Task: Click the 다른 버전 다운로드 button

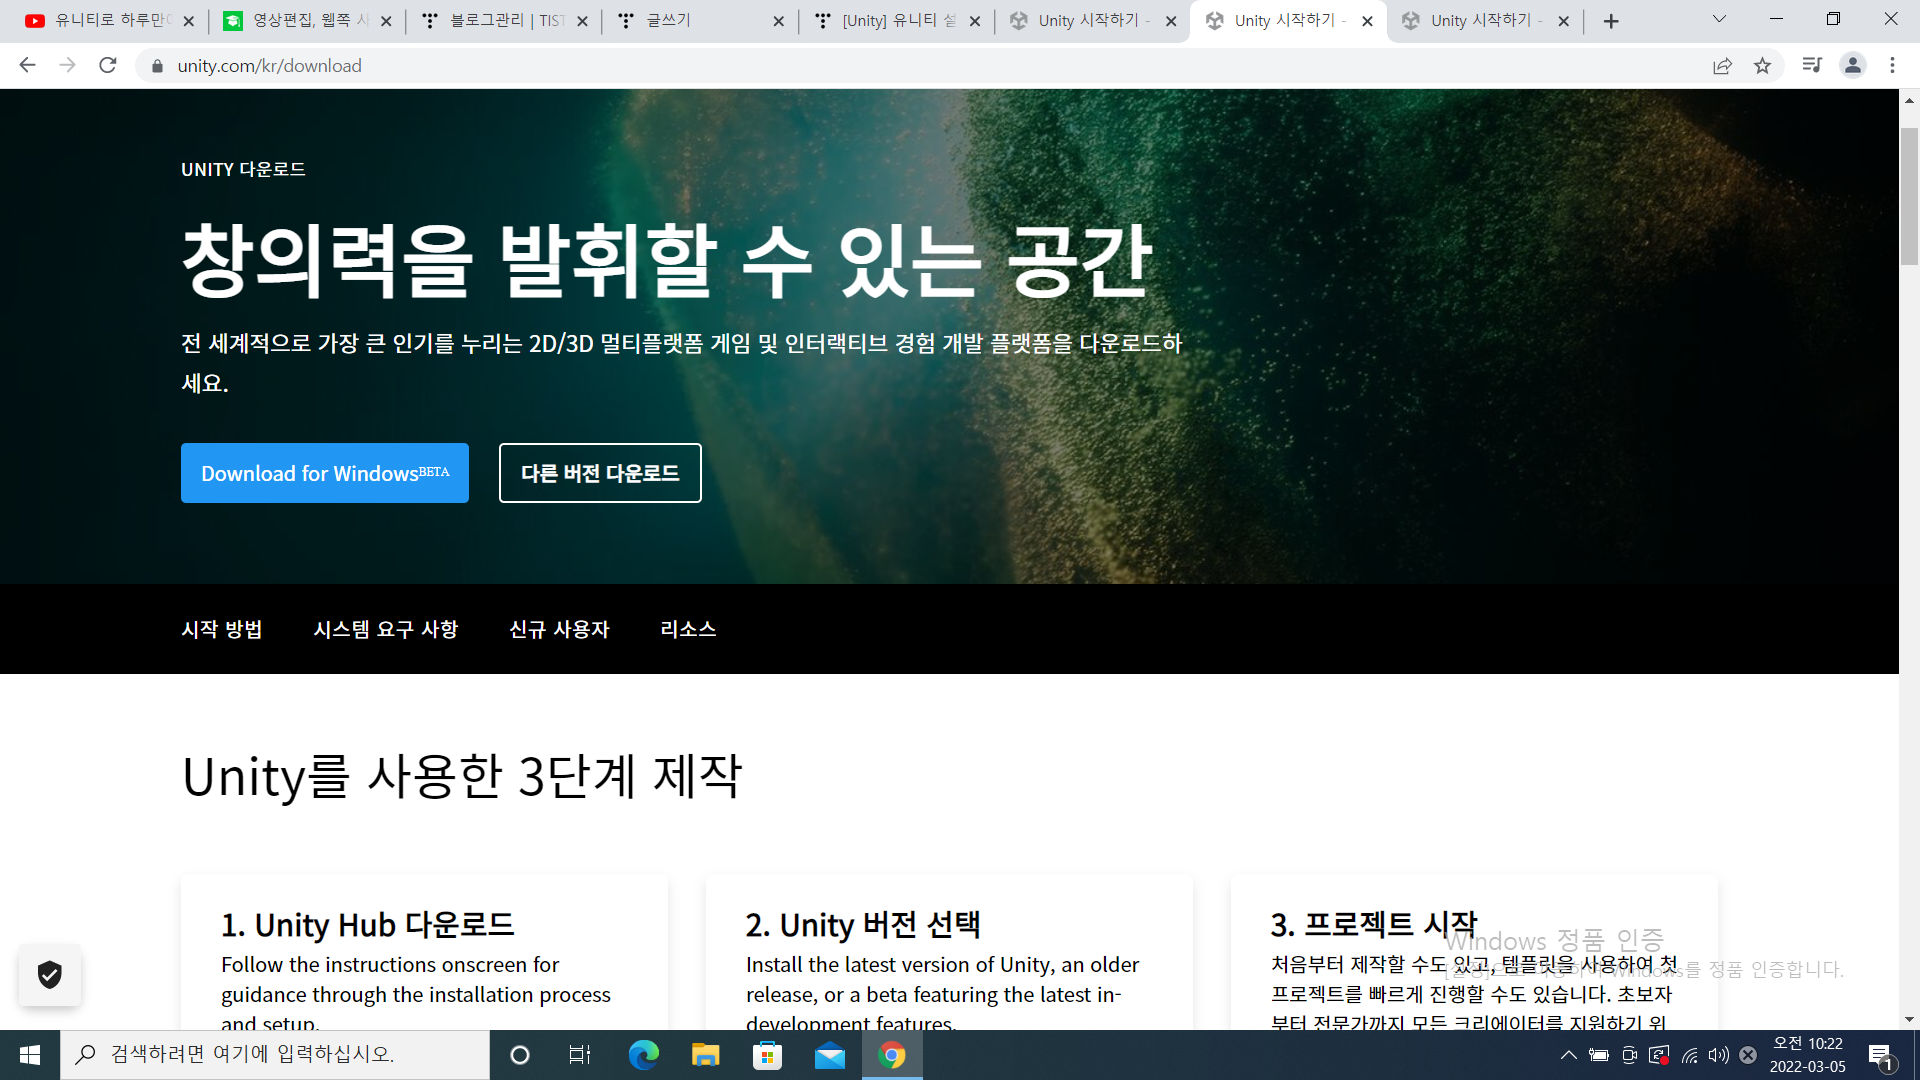Action: click(x=600, y=473)
